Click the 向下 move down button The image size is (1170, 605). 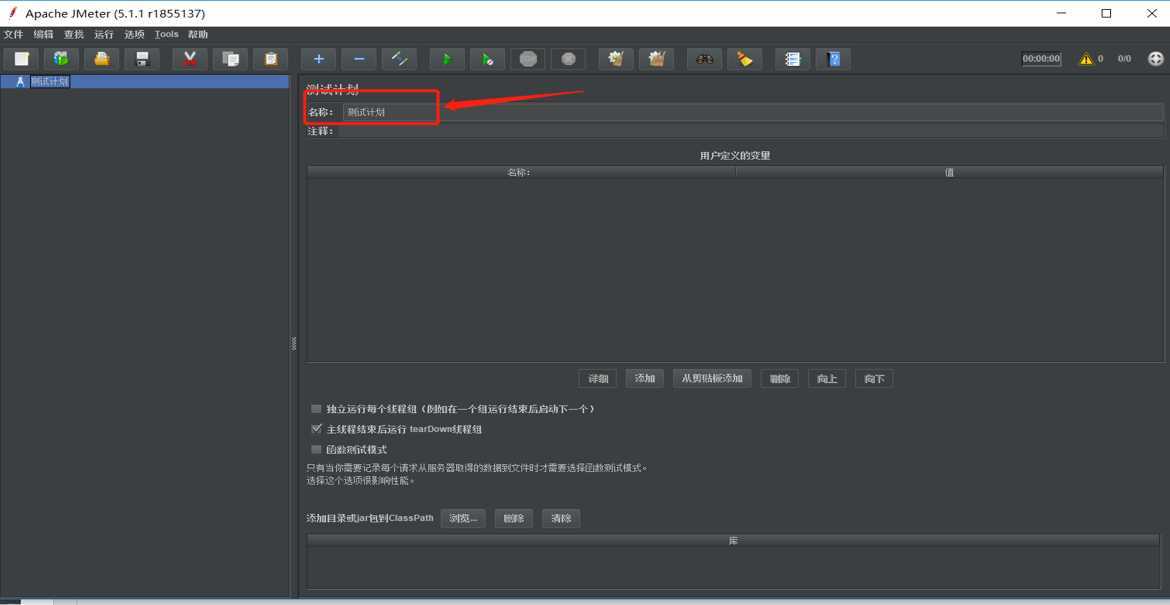coord(875,379)
